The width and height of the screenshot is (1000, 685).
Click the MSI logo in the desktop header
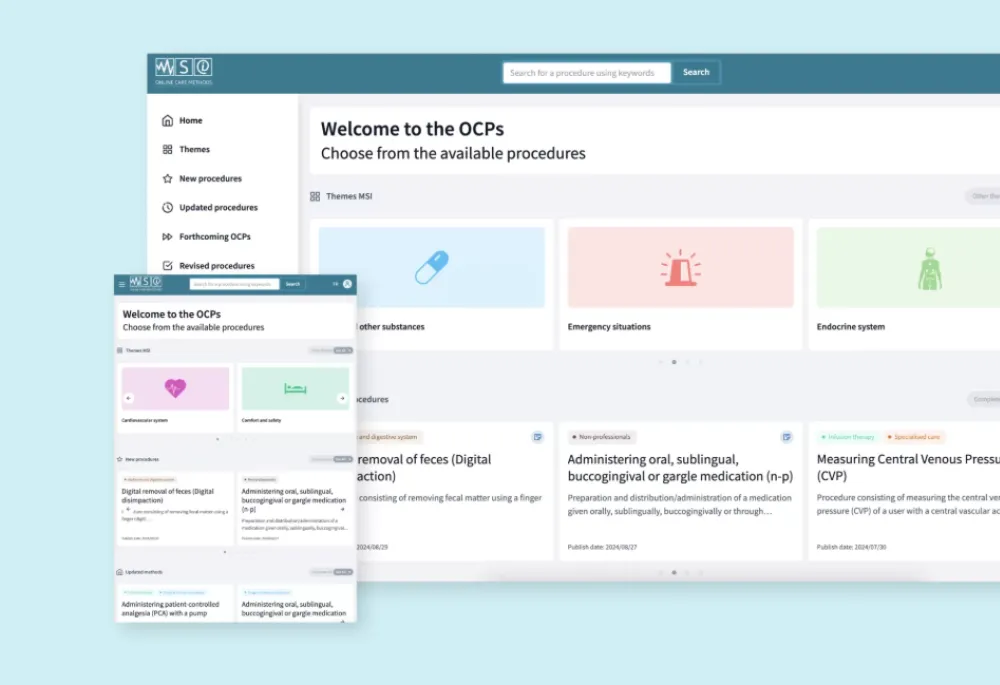point(183,70)
